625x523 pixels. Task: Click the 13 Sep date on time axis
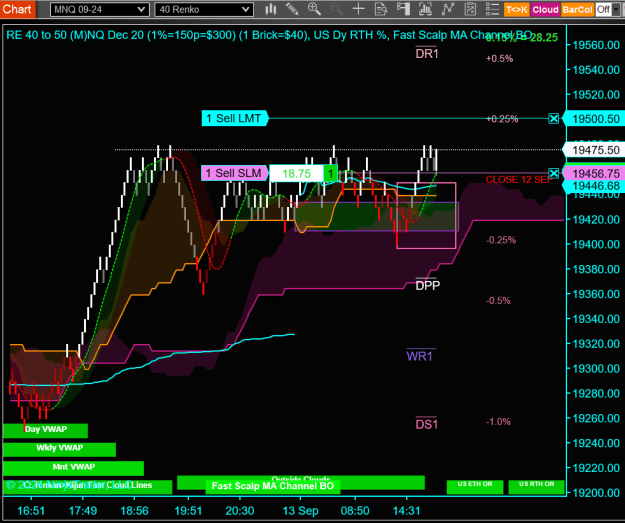pyautogui.click(x=300, y=511)
